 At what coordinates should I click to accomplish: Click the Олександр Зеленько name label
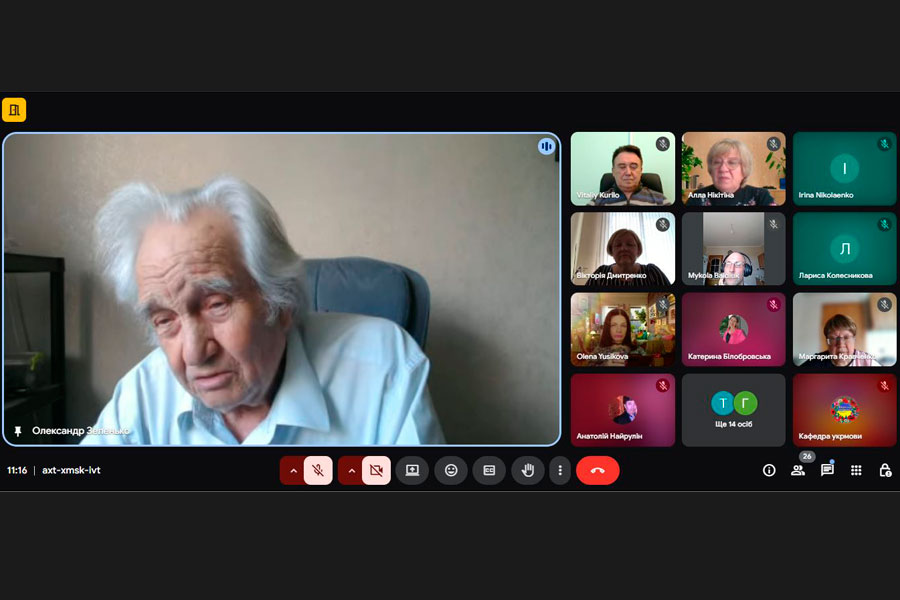coord(80,431)
